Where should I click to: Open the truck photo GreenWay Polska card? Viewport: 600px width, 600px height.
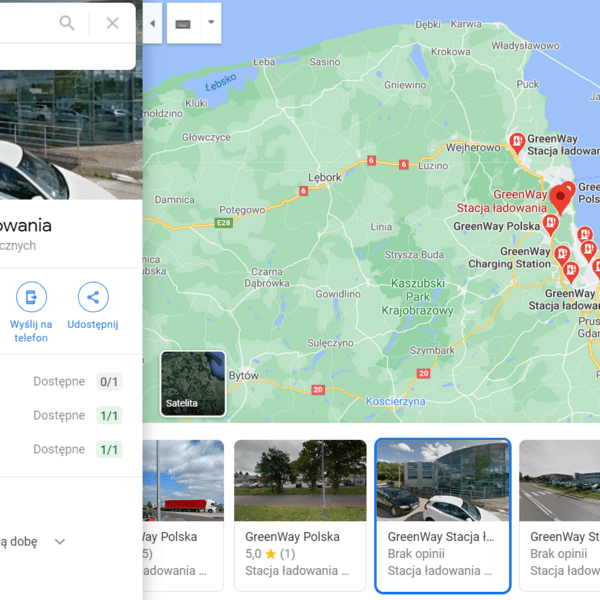[183, 515]
